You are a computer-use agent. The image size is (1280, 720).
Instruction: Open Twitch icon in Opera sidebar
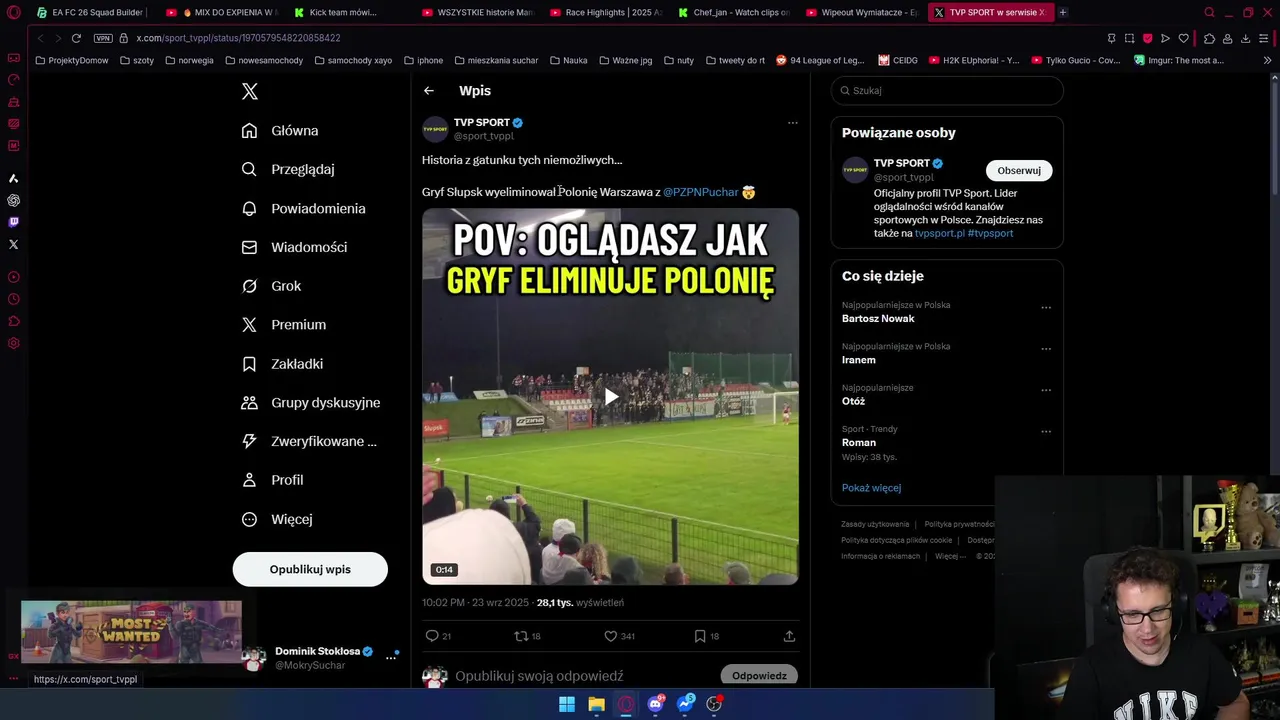point(14,222)
